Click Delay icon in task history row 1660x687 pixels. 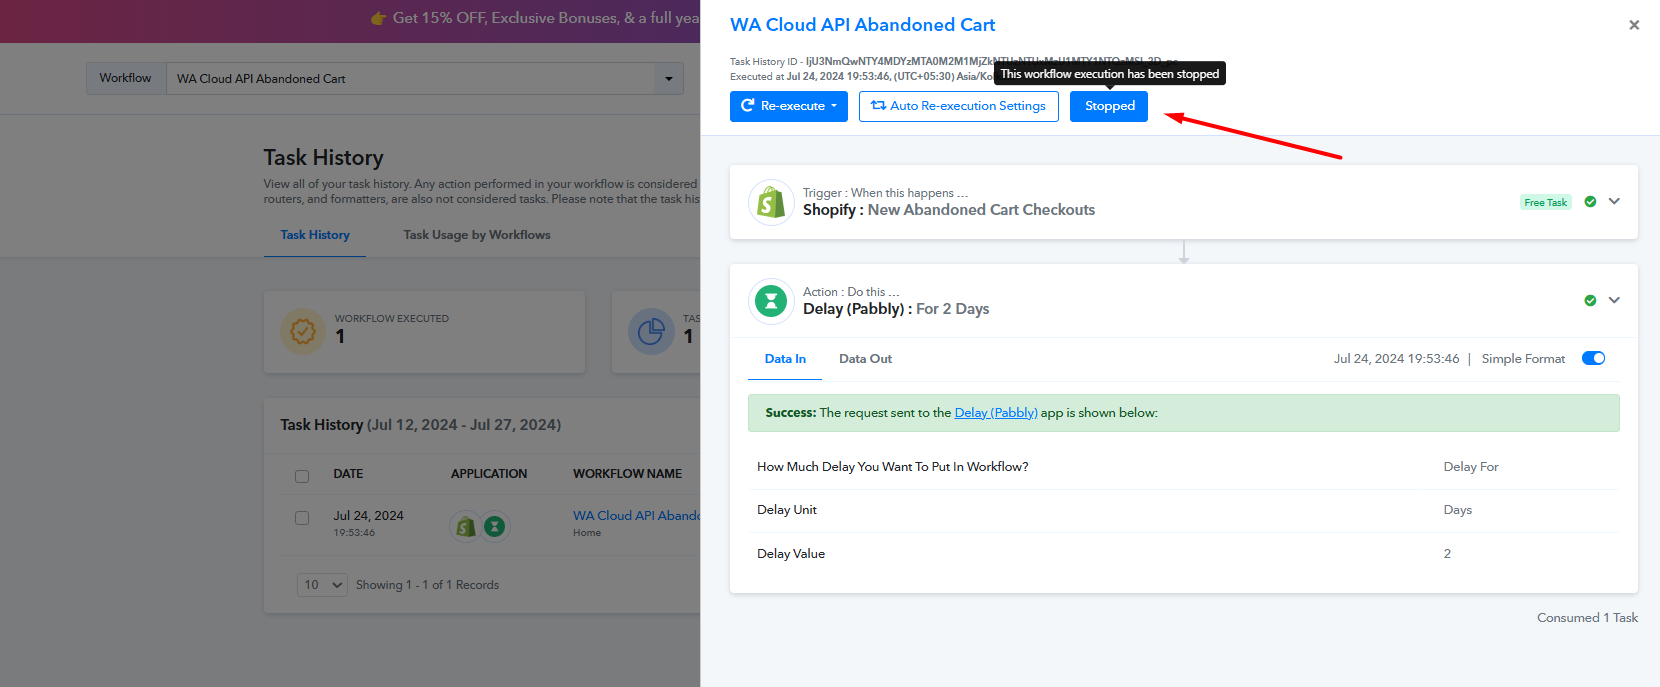pyautogui.click(x=494, y=526)
